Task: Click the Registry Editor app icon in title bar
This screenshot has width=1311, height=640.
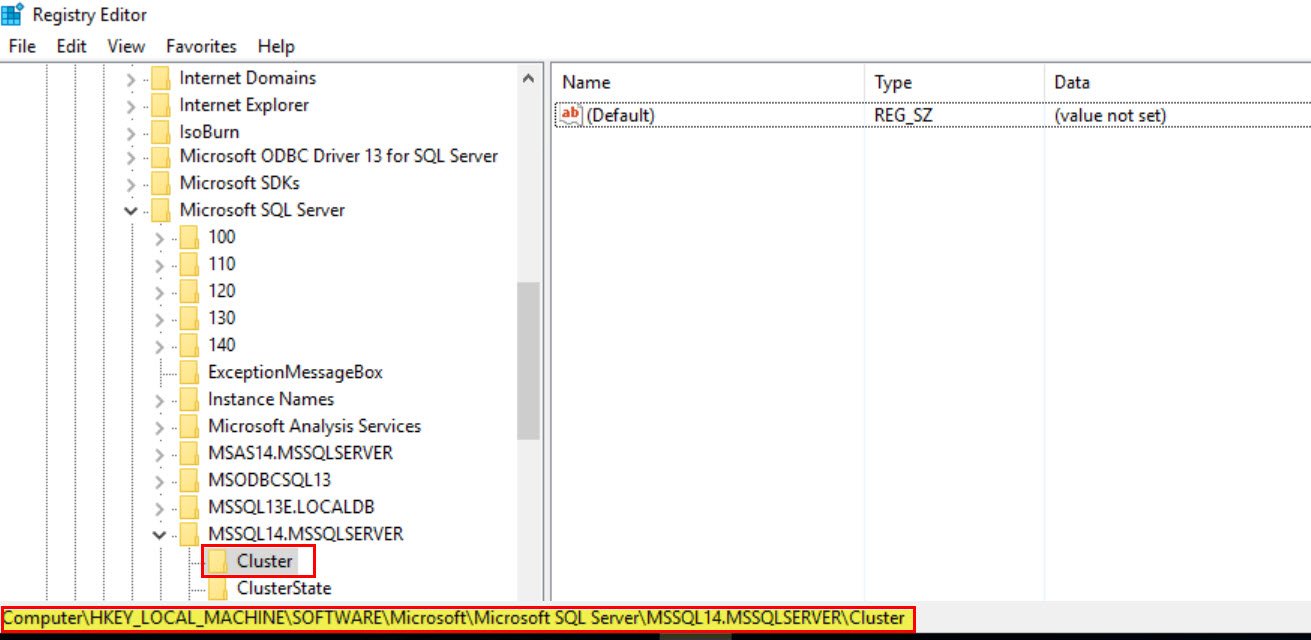Action: [13, 15]
